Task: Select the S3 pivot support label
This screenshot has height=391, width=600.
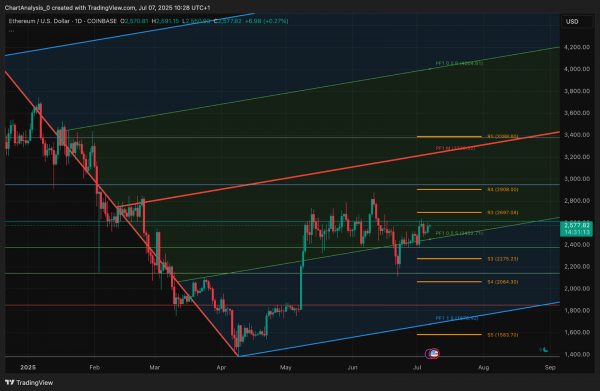Action: 503,259
